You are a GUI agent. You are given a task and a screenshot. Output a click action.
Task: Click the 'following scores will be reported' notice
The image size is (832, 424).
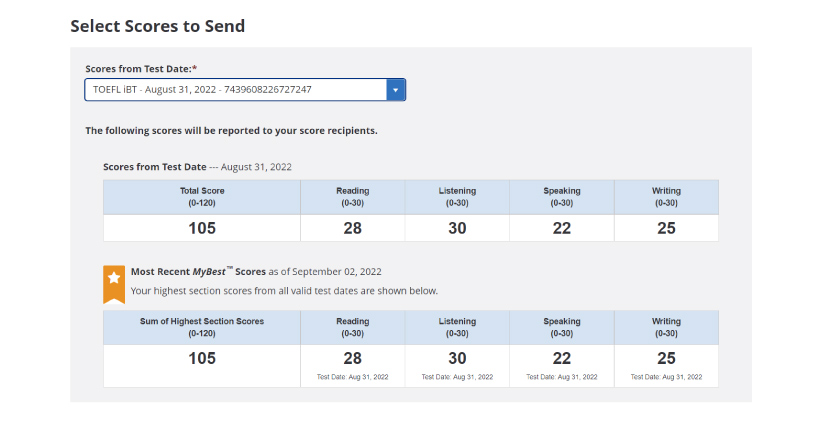coord(231,131)
